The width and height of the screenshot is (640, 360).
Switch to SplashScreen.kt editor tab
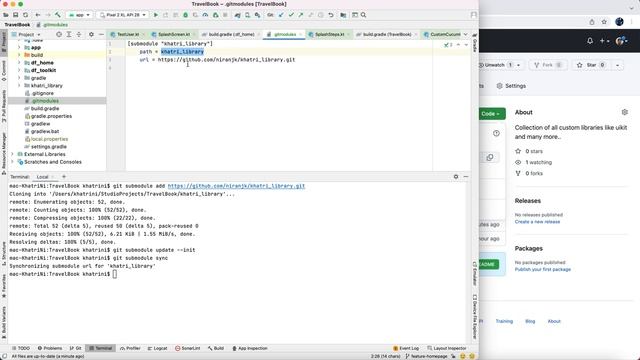[173, 34]
